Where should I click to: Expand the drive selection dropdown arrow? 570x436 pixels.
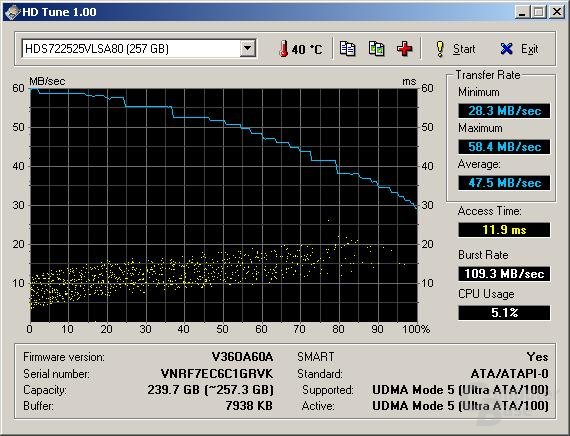click(248, 48)
